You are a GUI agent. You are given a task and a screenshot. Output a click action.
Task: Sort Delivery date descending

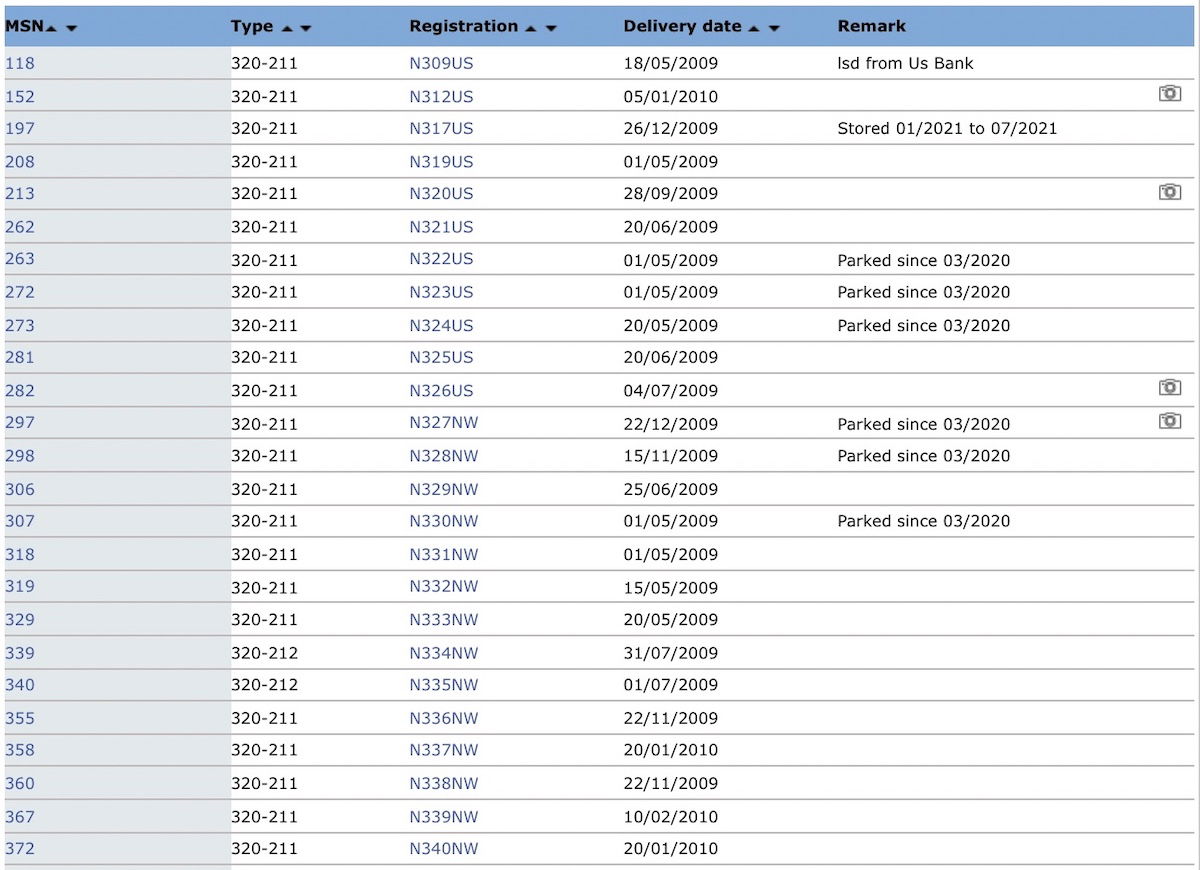pyautogui.click(x=774, y=28)
